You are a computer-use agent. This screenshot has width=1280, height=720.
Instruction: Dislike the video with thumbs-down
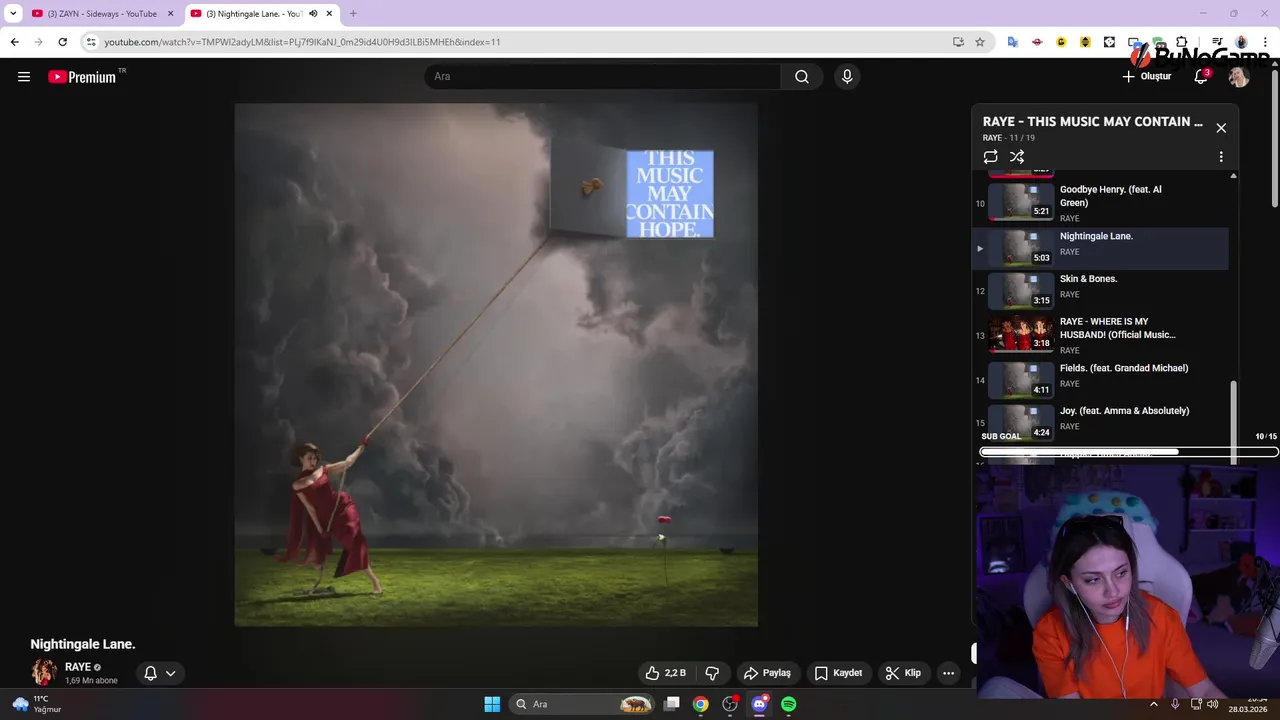click(713, 673)
